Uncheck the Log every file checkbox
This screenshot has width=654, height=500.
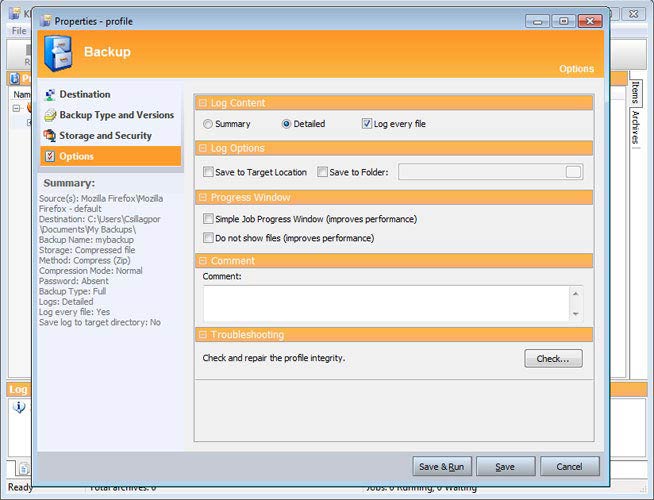coord(367,124)
